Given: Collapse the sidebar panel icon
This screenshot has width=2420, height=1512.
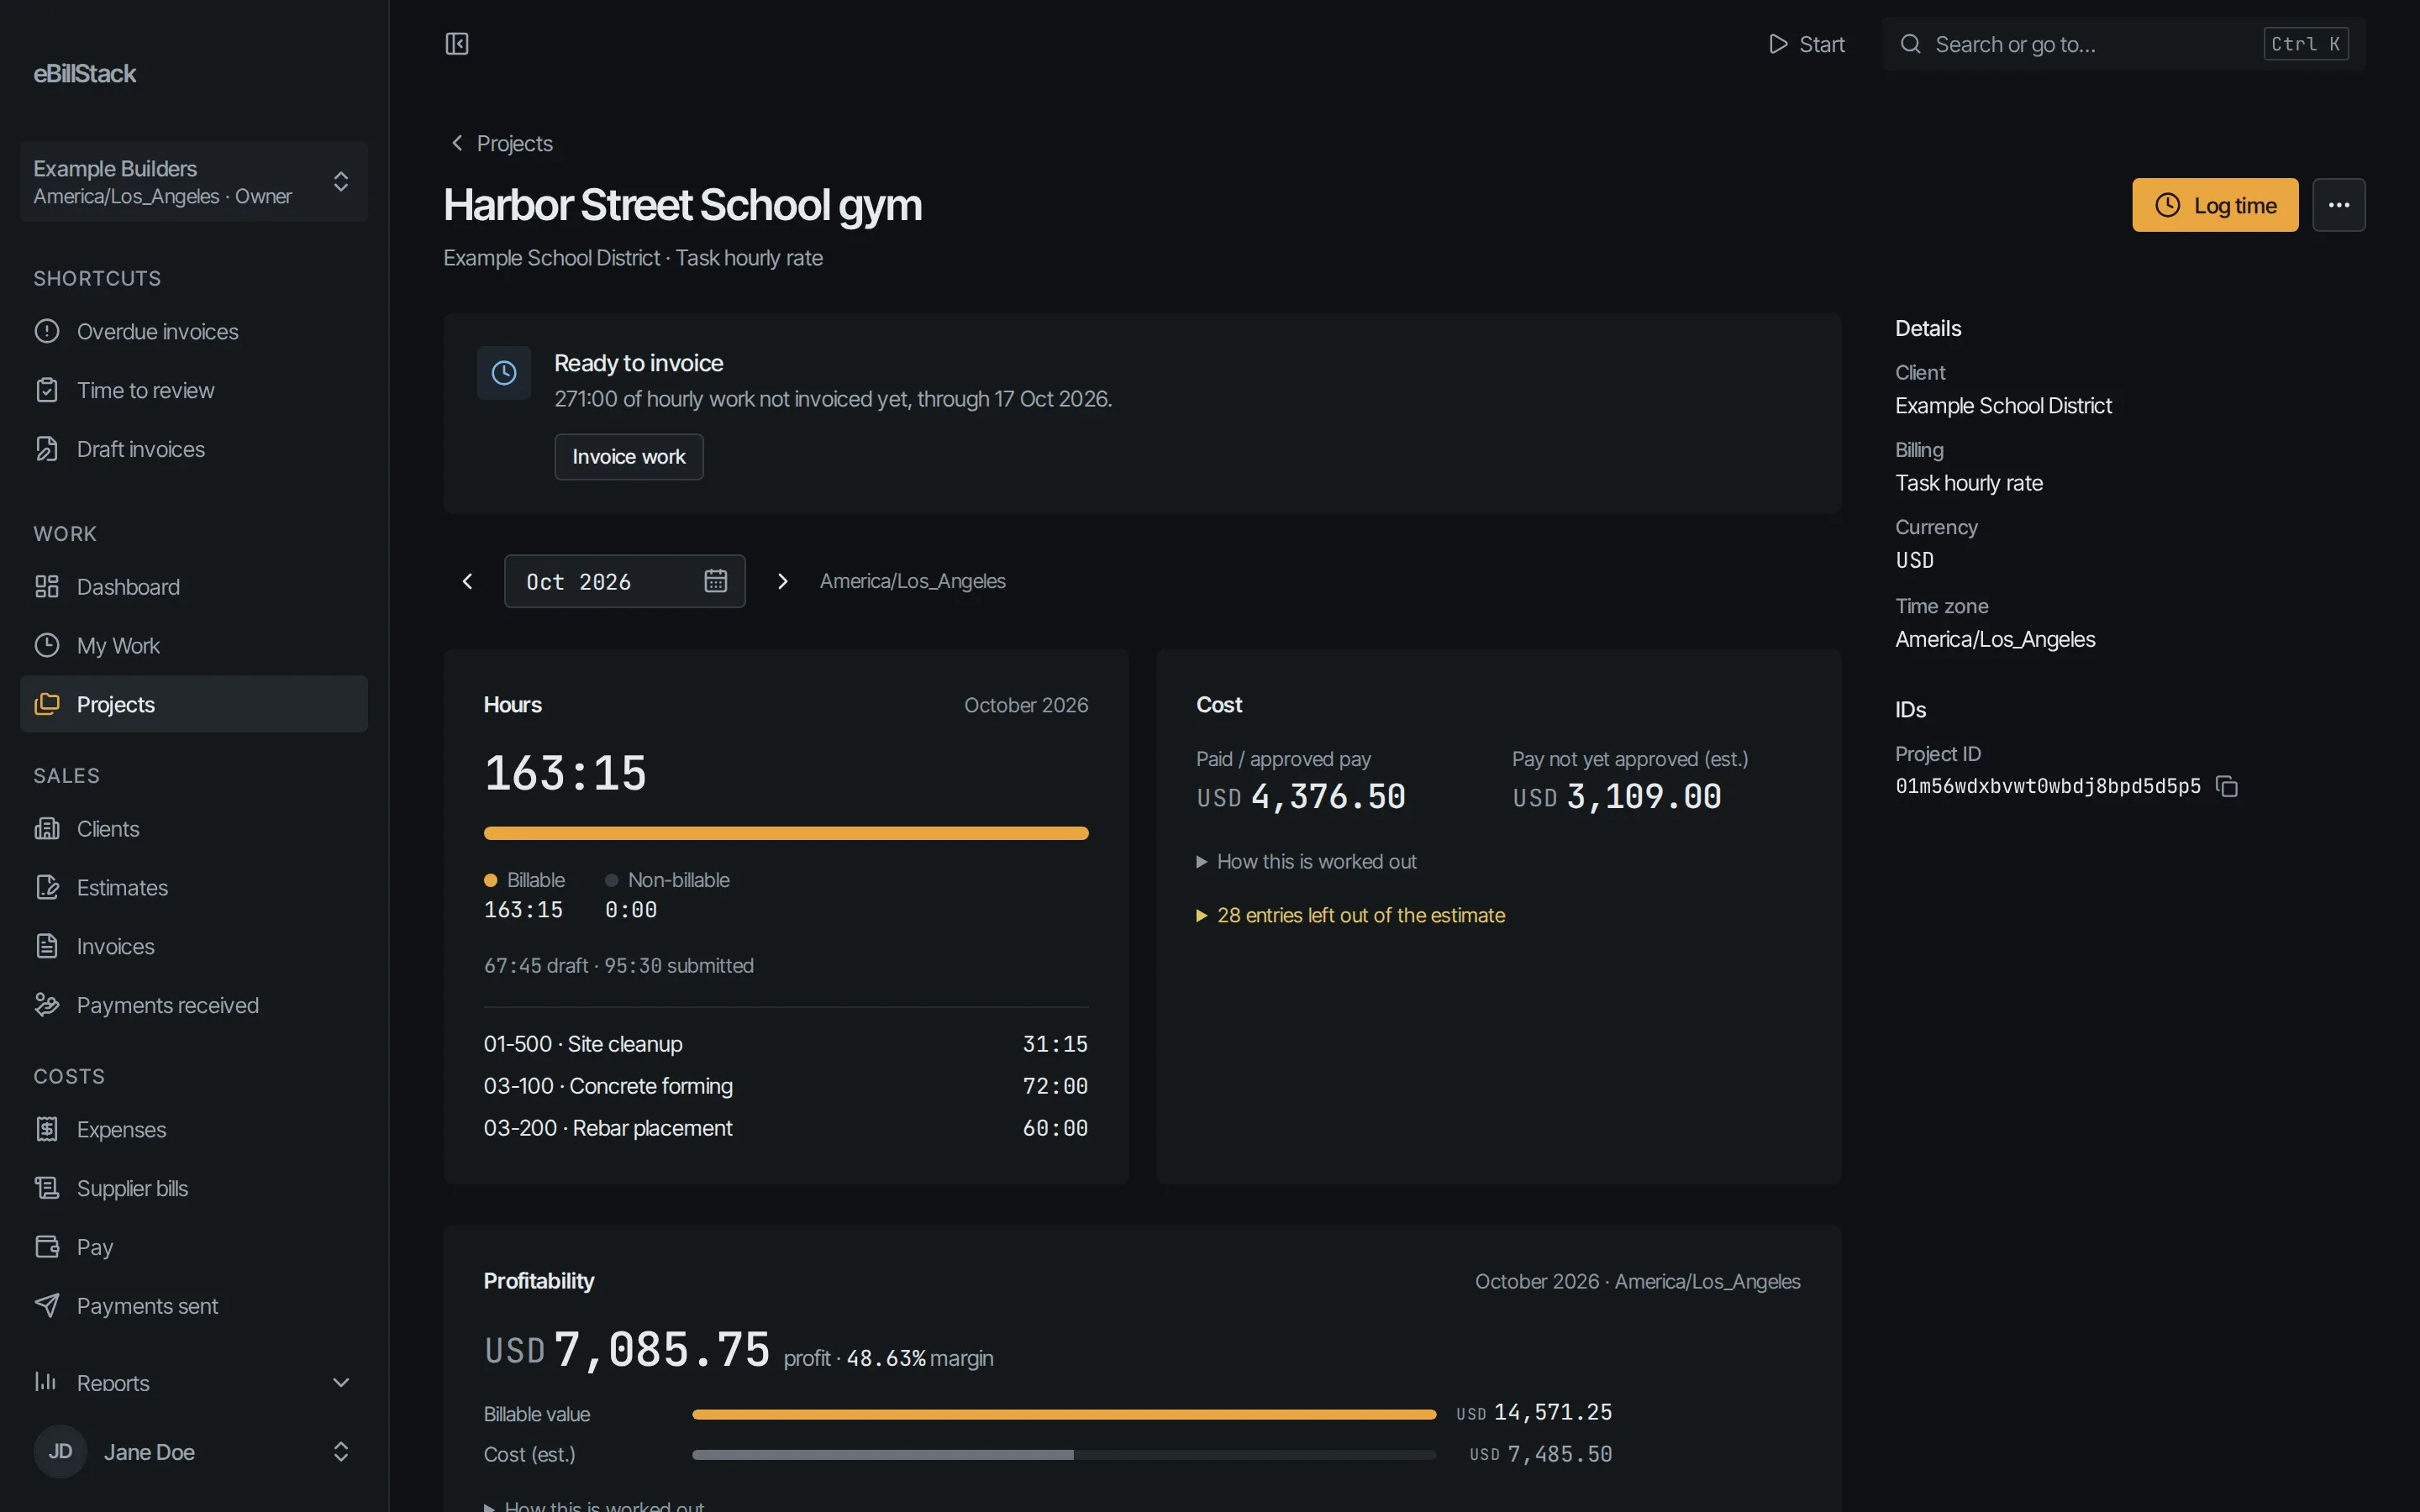Looking at the screenshot, I should [x=457, y=44].
